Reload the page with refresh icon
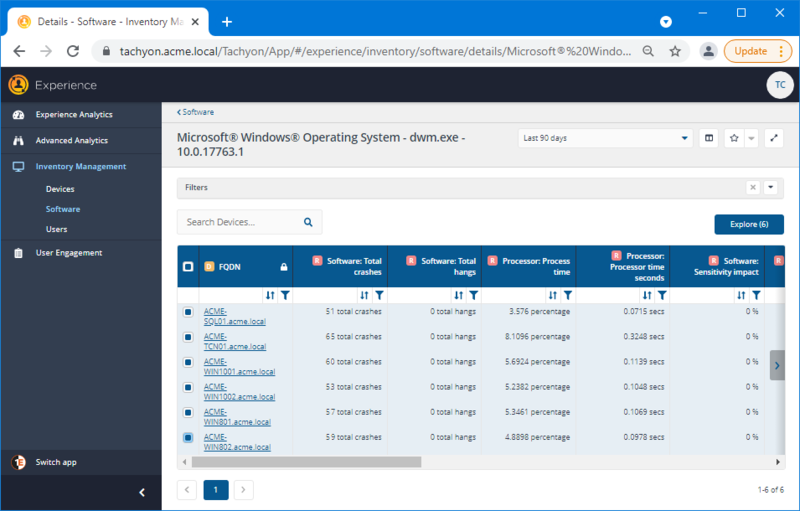The image size is (800, 511). pyautogui.click(x=73, y=51)
